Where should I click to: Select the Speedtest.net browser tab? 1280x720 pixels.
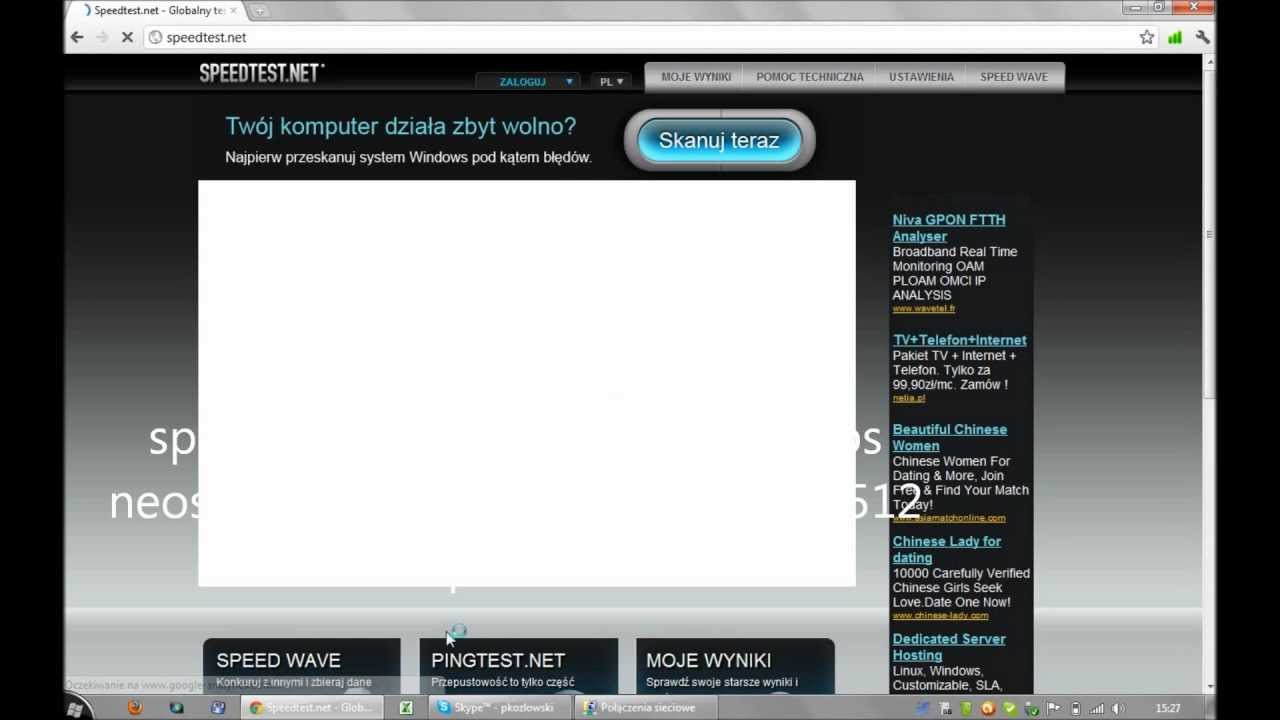[x=155, y=11]
